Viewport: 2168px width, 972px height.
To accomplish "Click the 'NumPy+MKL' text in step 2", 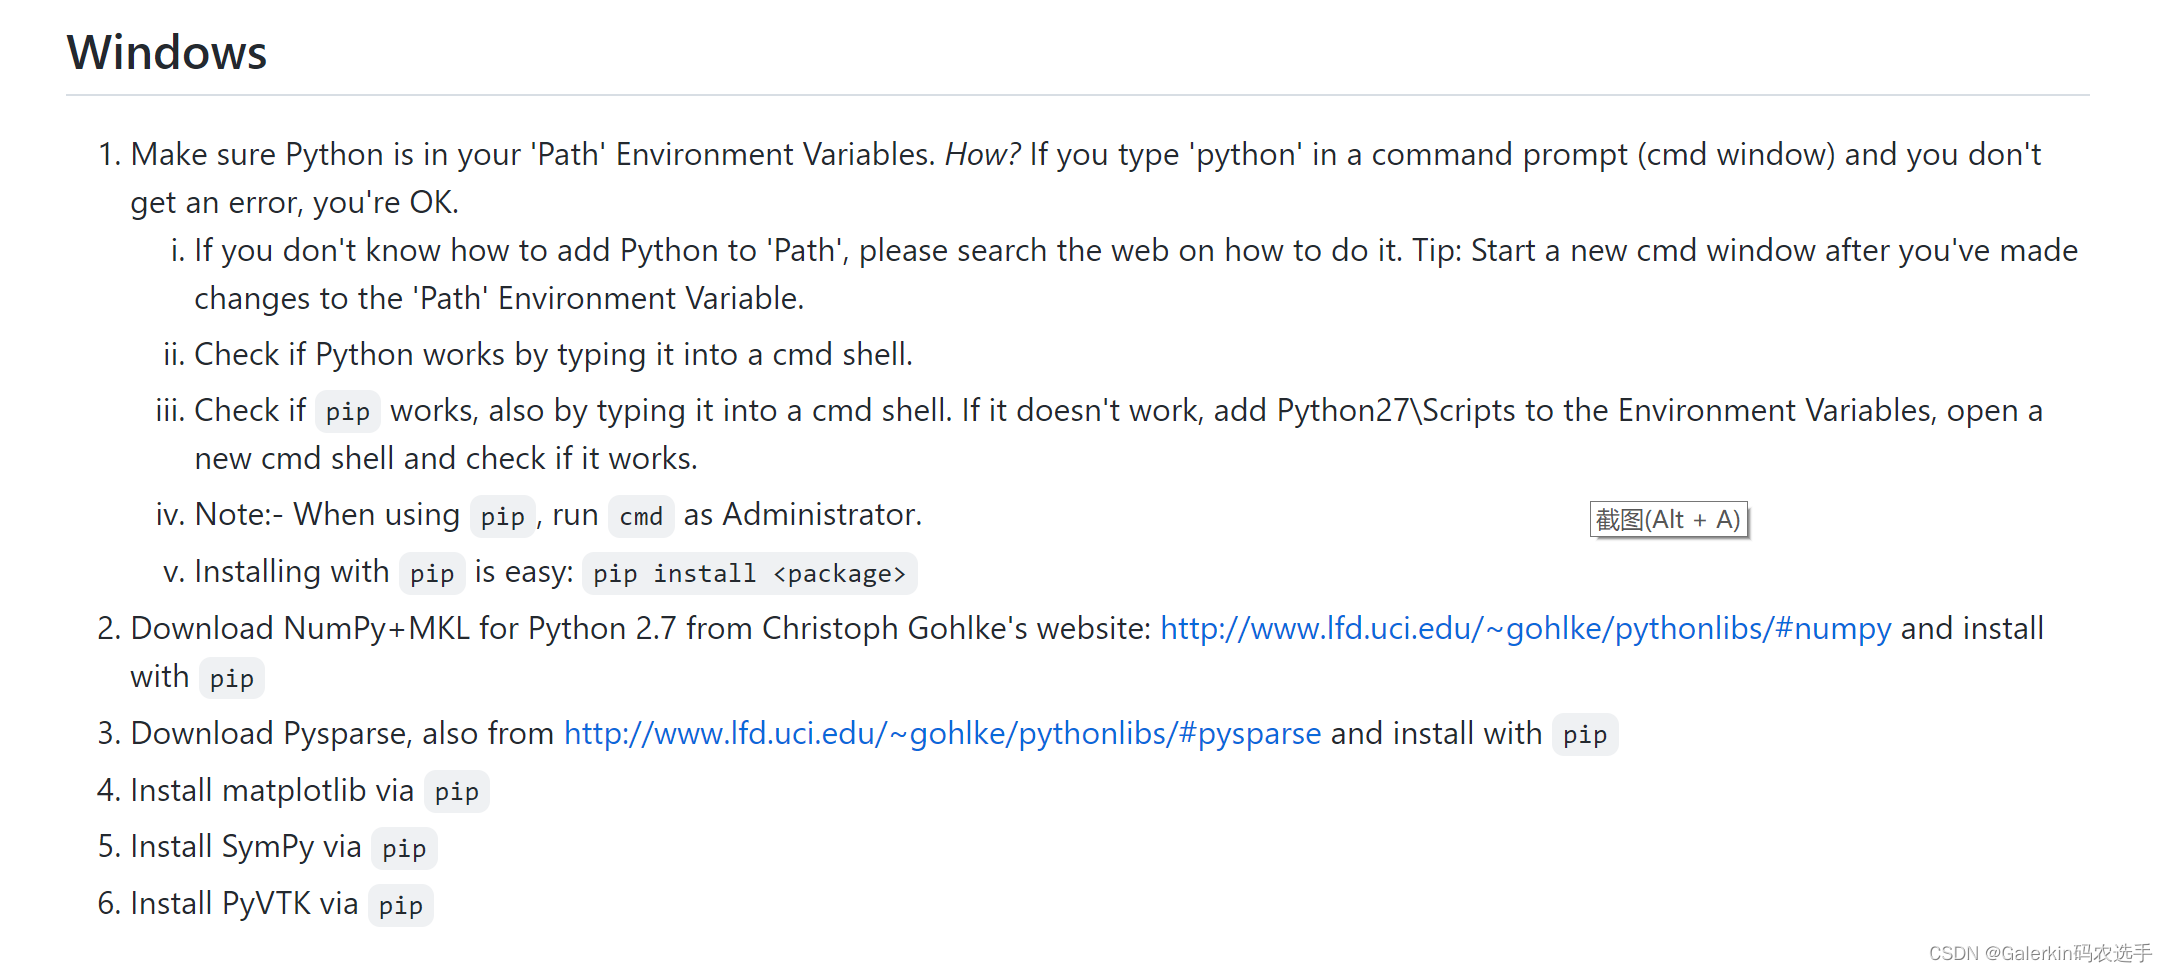I will tap(376, 629).
